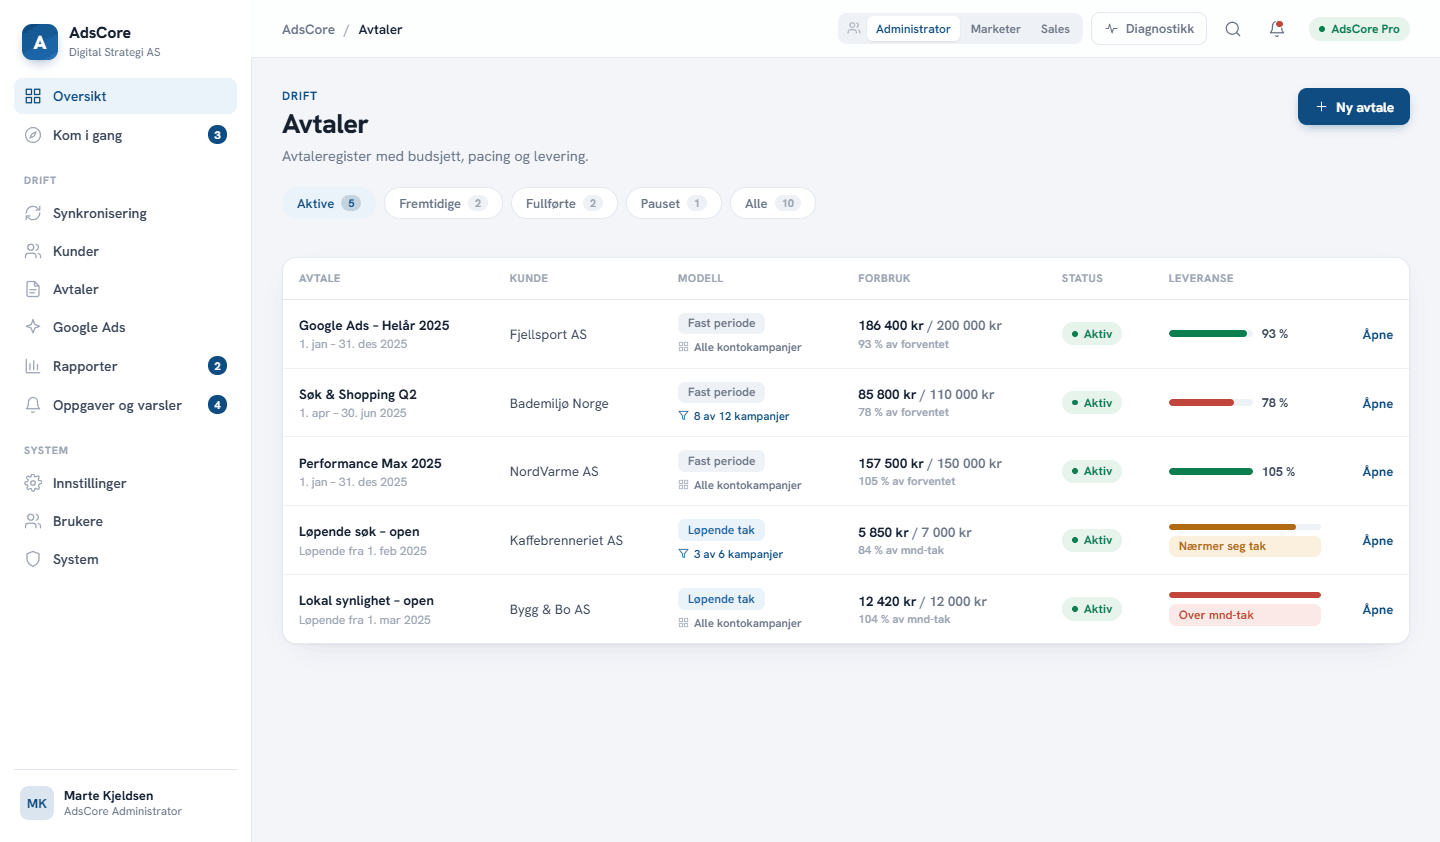Select the Alle filter tab

[x=772, y=203]
